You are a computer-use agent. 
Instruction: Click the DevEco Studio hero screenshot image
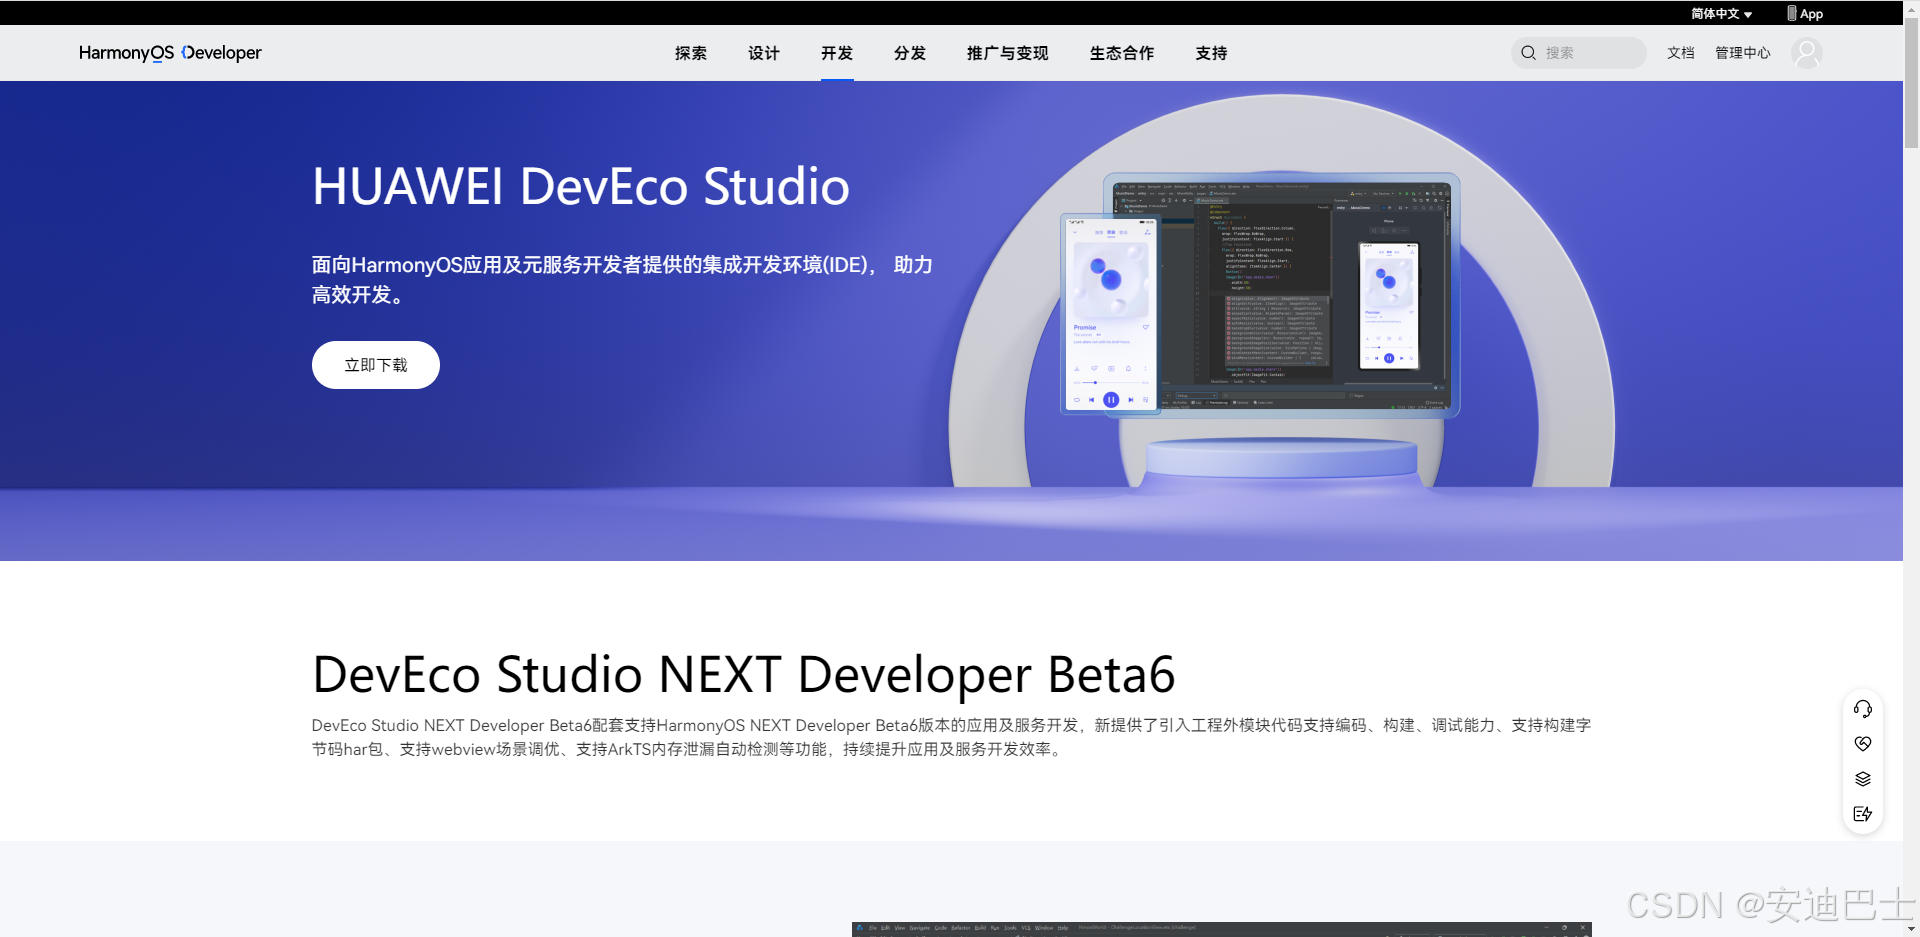[1260, 295]
